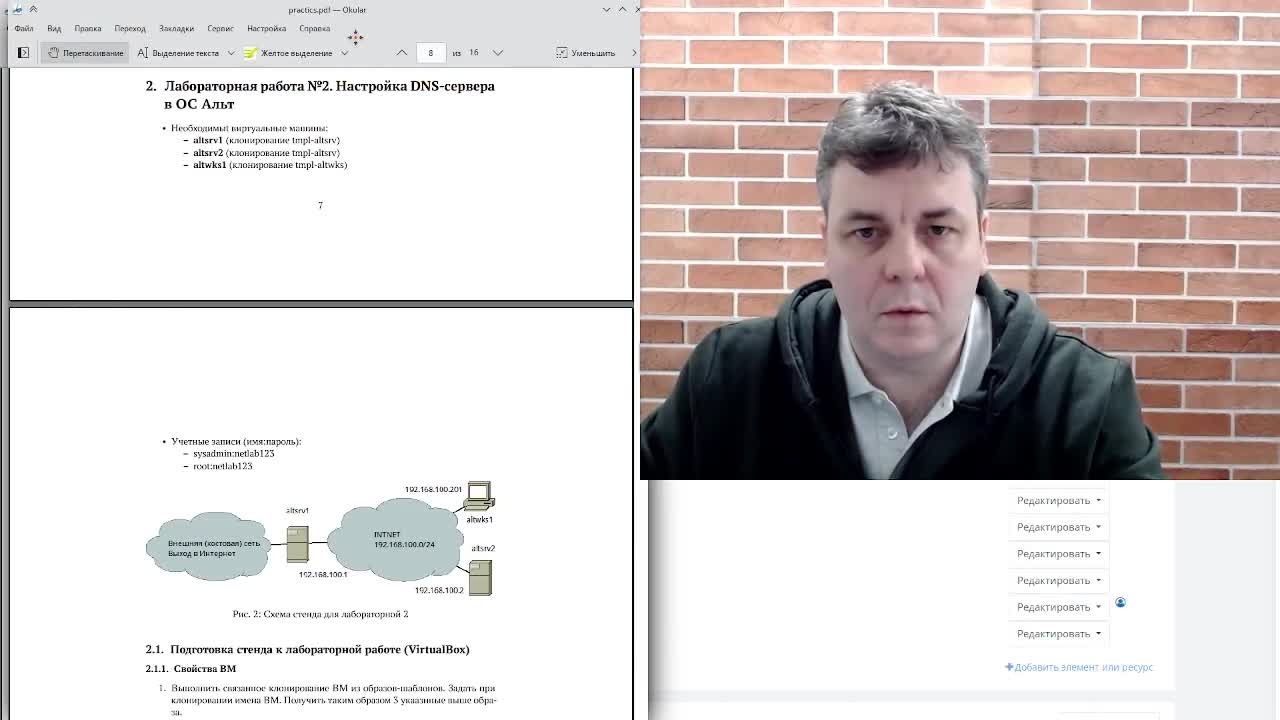Close the Okular window
Image resolution: width=1280 pixels, height=720 pixels.
[x=637, y=9]
